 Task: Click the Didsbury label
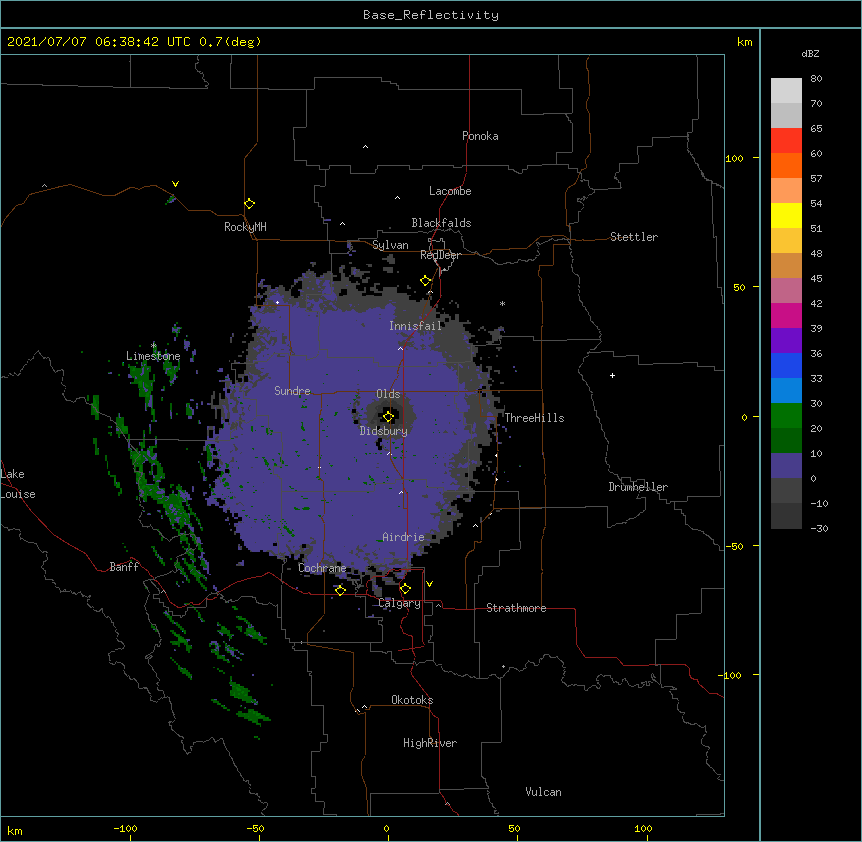384,431
